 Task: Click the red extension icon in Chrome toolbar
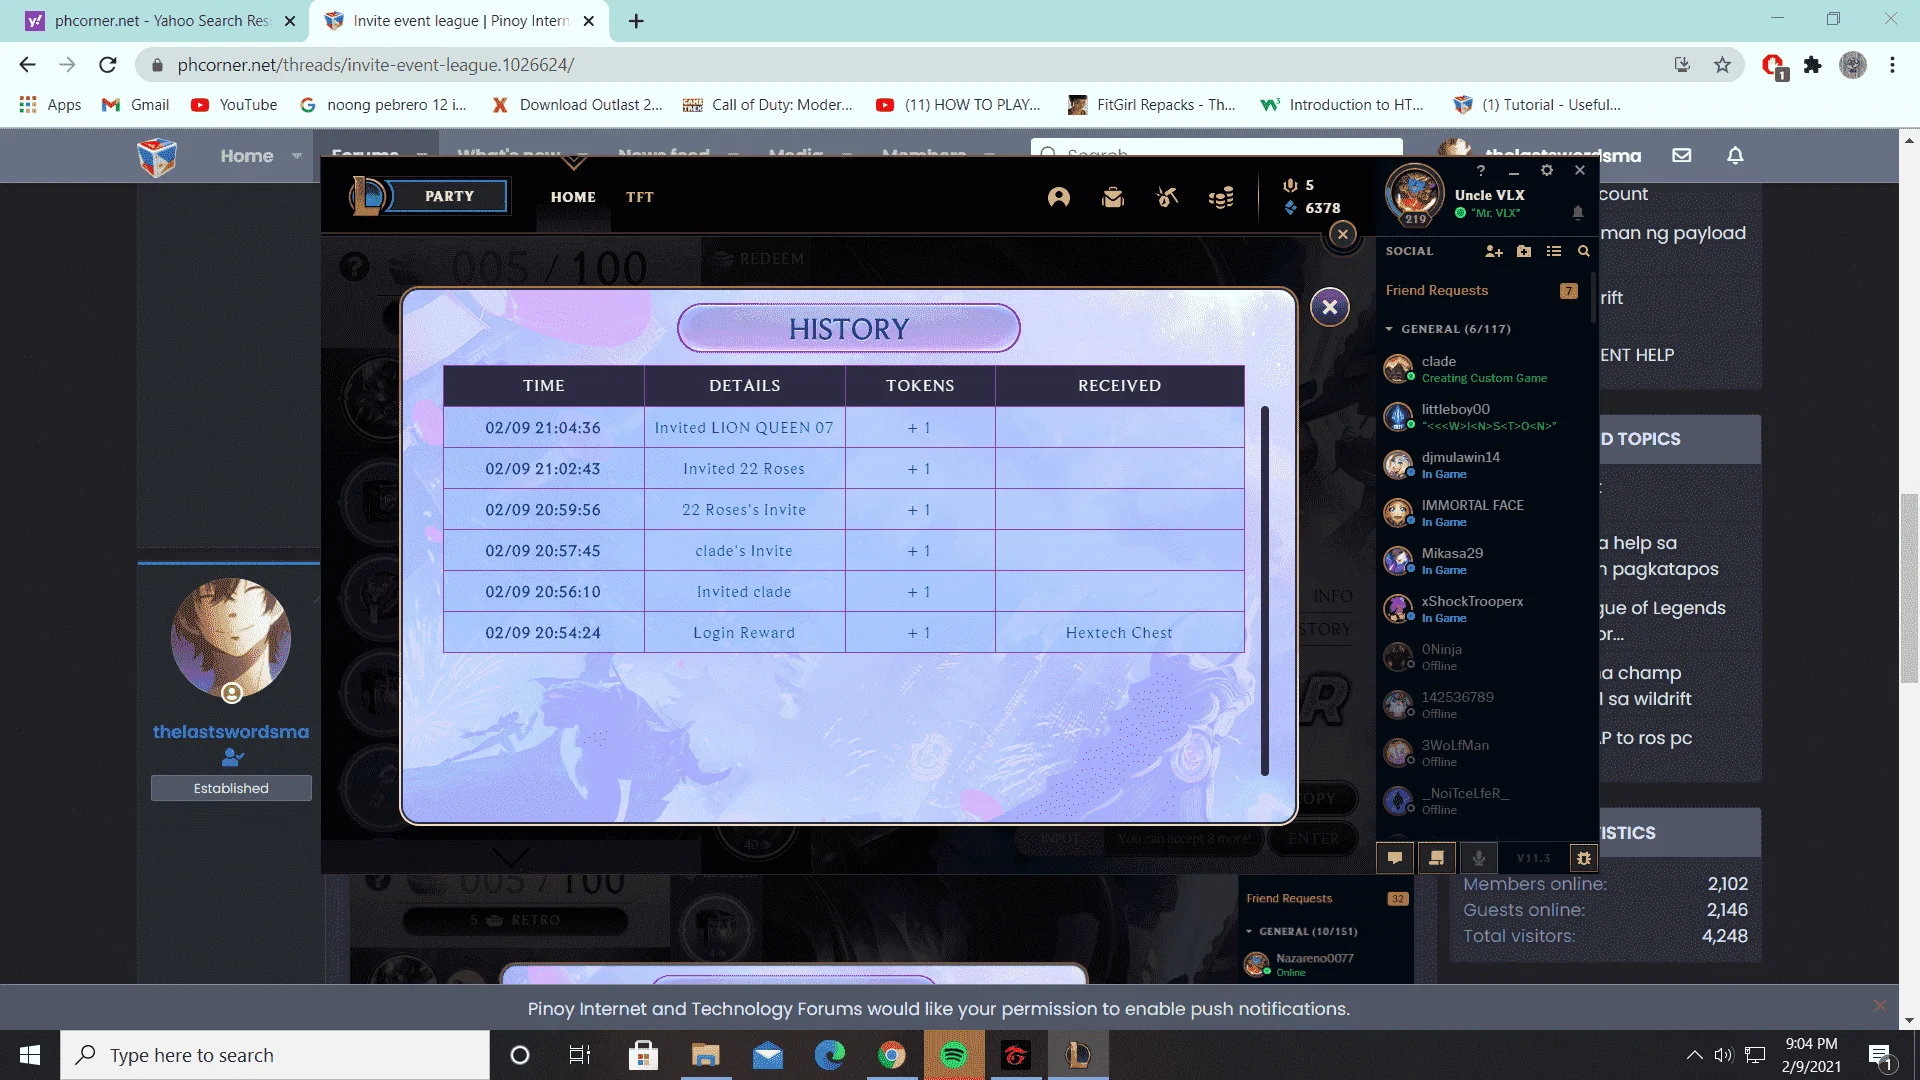click(1774, 66)
